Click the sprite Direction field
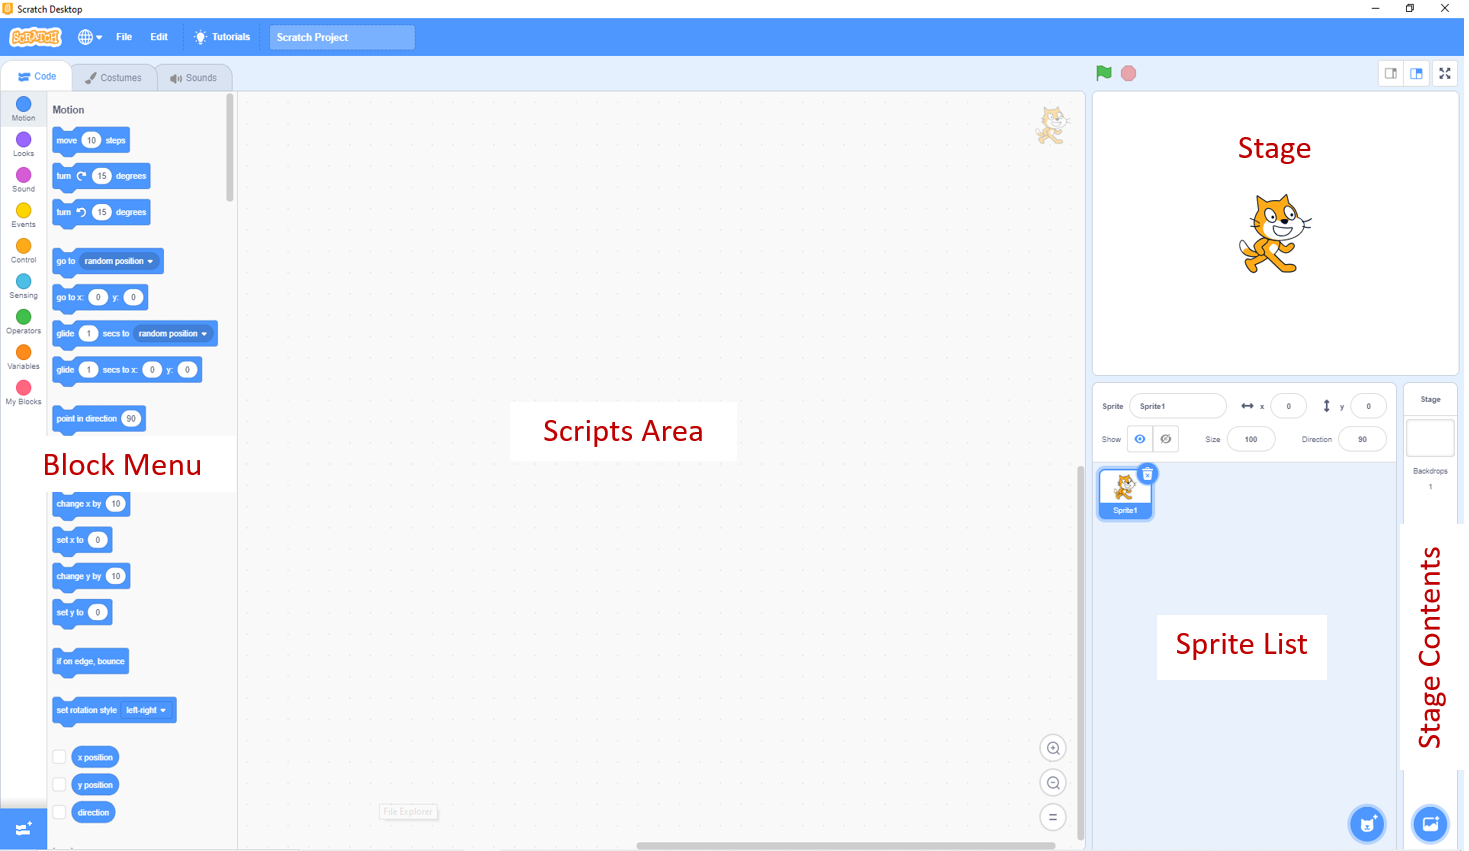The height and width of the screenshot is (851, 1469). 1362,439
